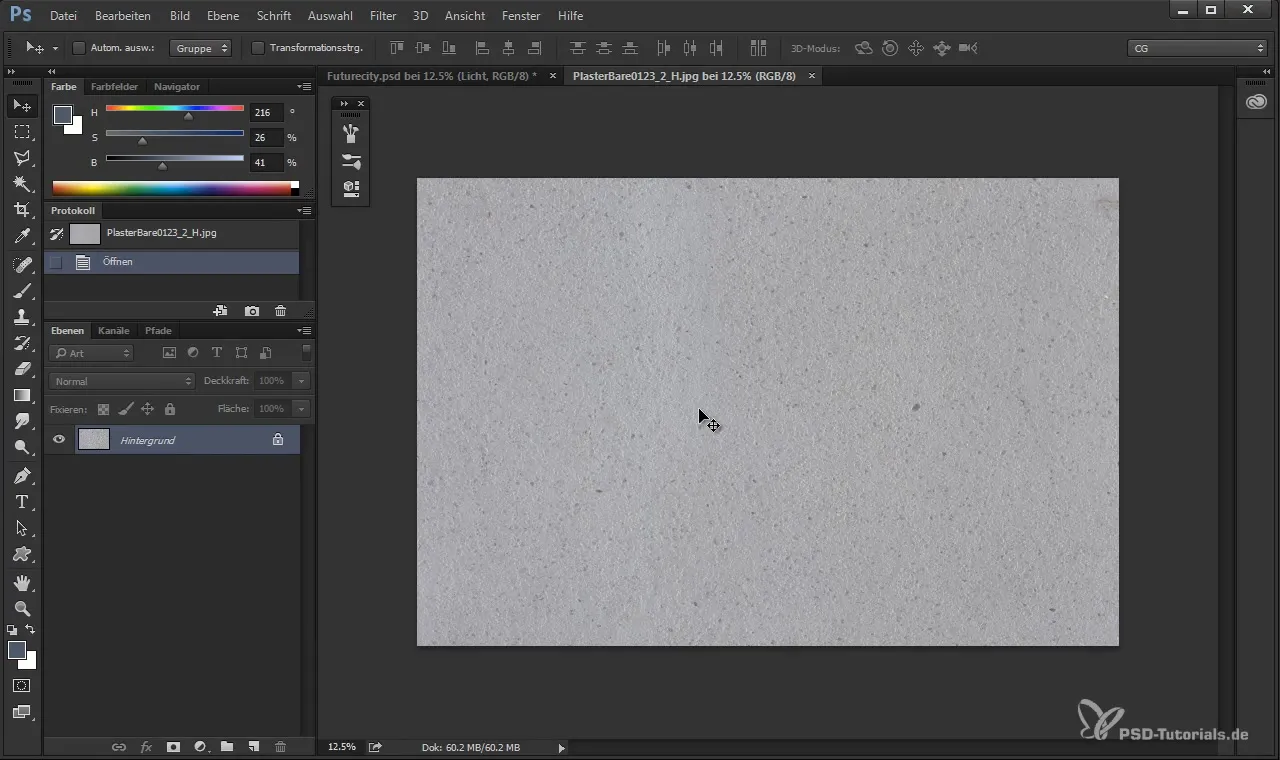Image resolution: width=1280 pixels, height=760 pixels.
Task: Select the Brush tool
Action: click(22, 291)
